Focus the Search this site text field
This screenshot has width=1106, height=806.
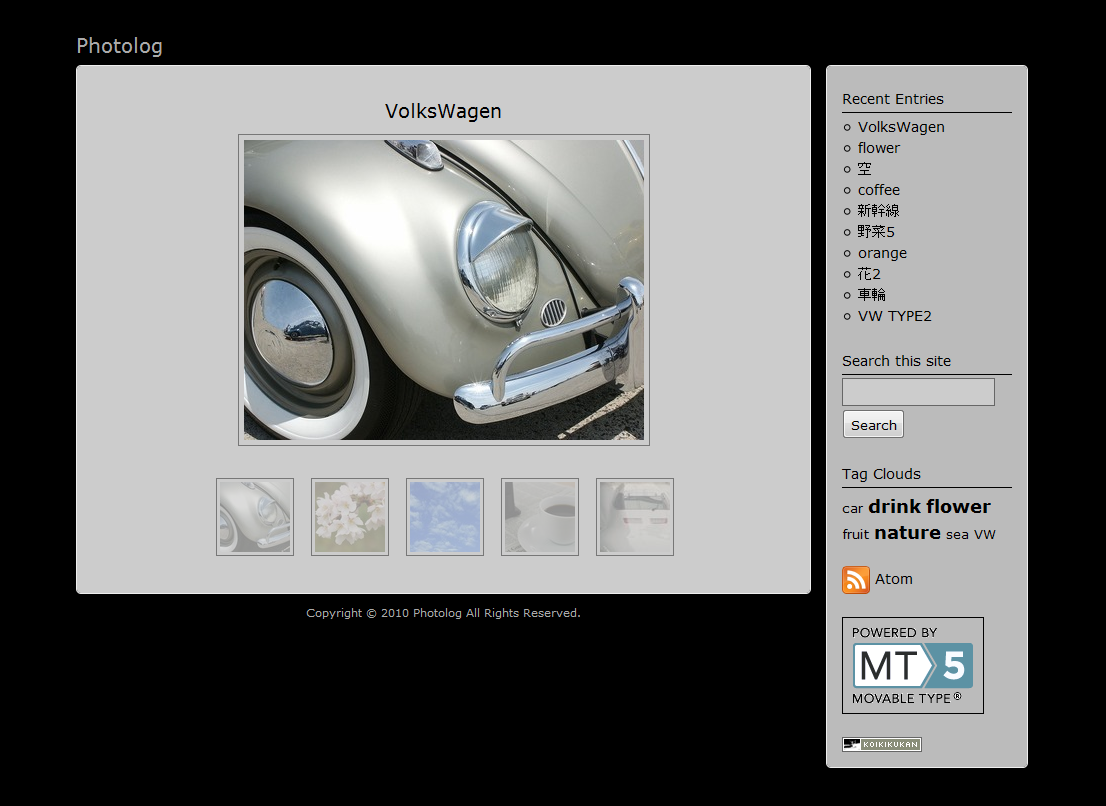(918, 392)
